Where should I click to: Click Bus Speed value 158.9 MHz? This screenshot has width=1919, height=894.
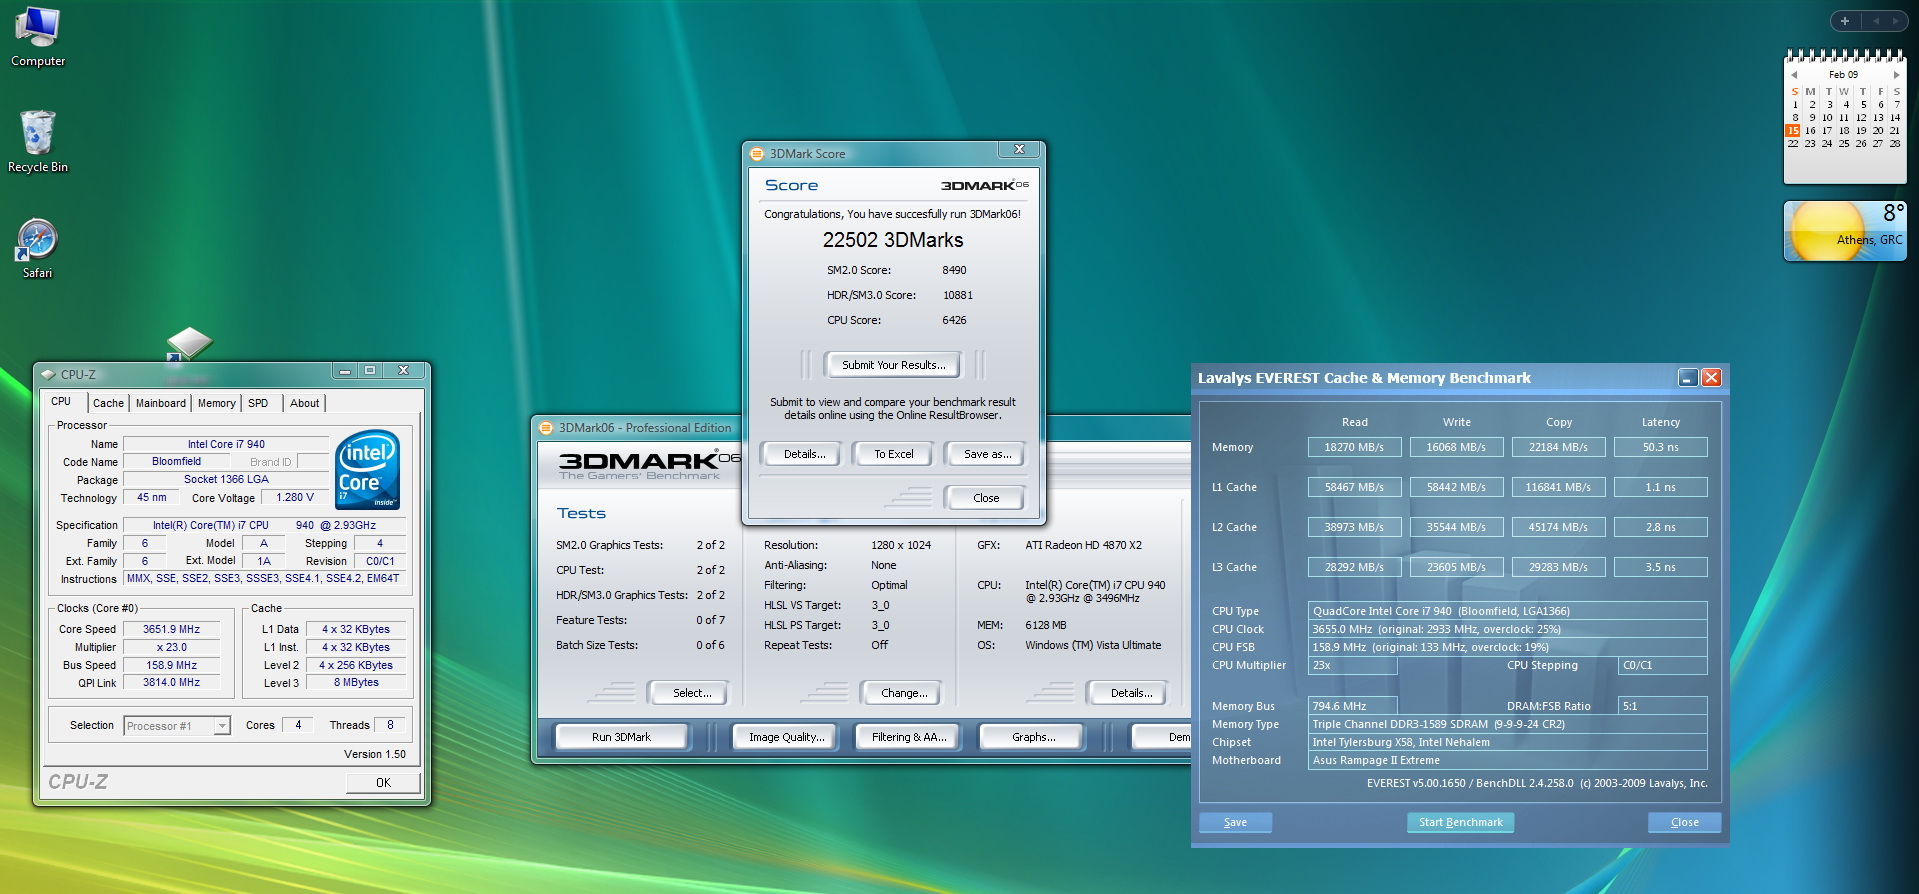tap(171, 665)
